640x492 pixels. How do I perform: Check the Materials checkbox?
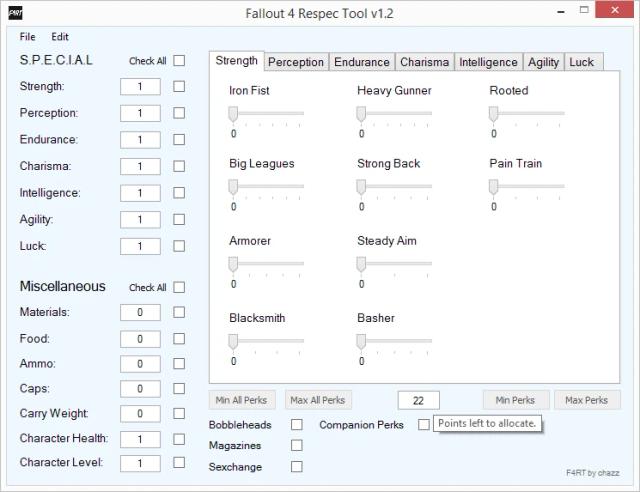coord(179,312)
